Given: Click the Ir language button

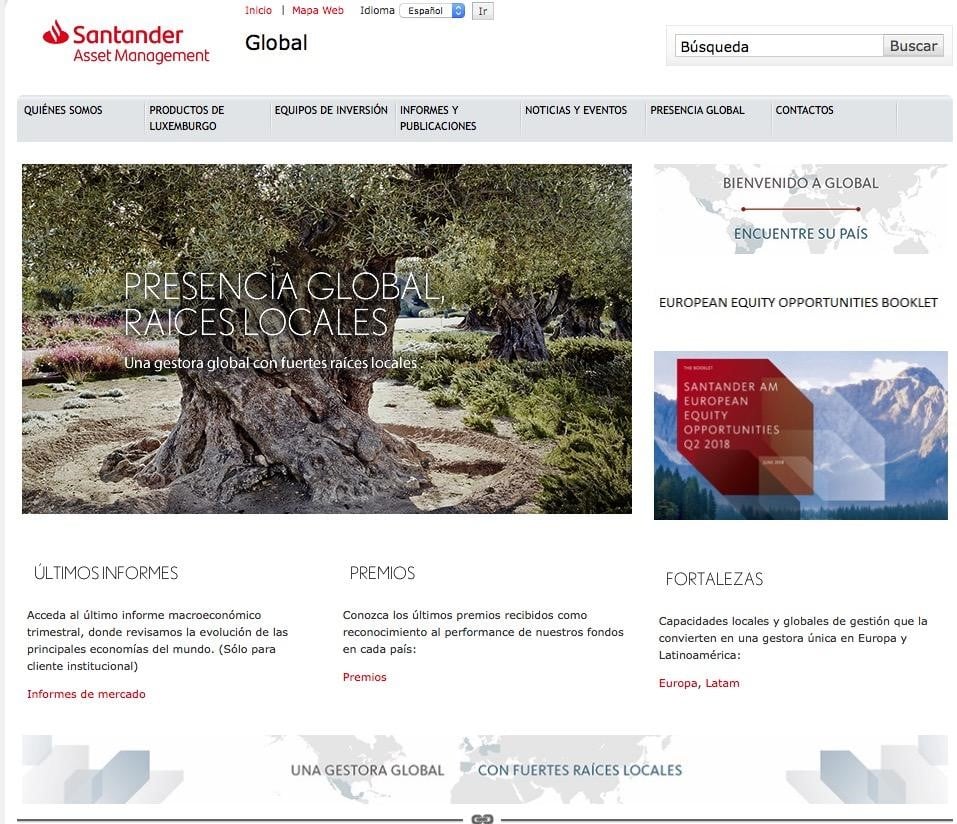Looking at the screenshot, I should coord(483,11).
